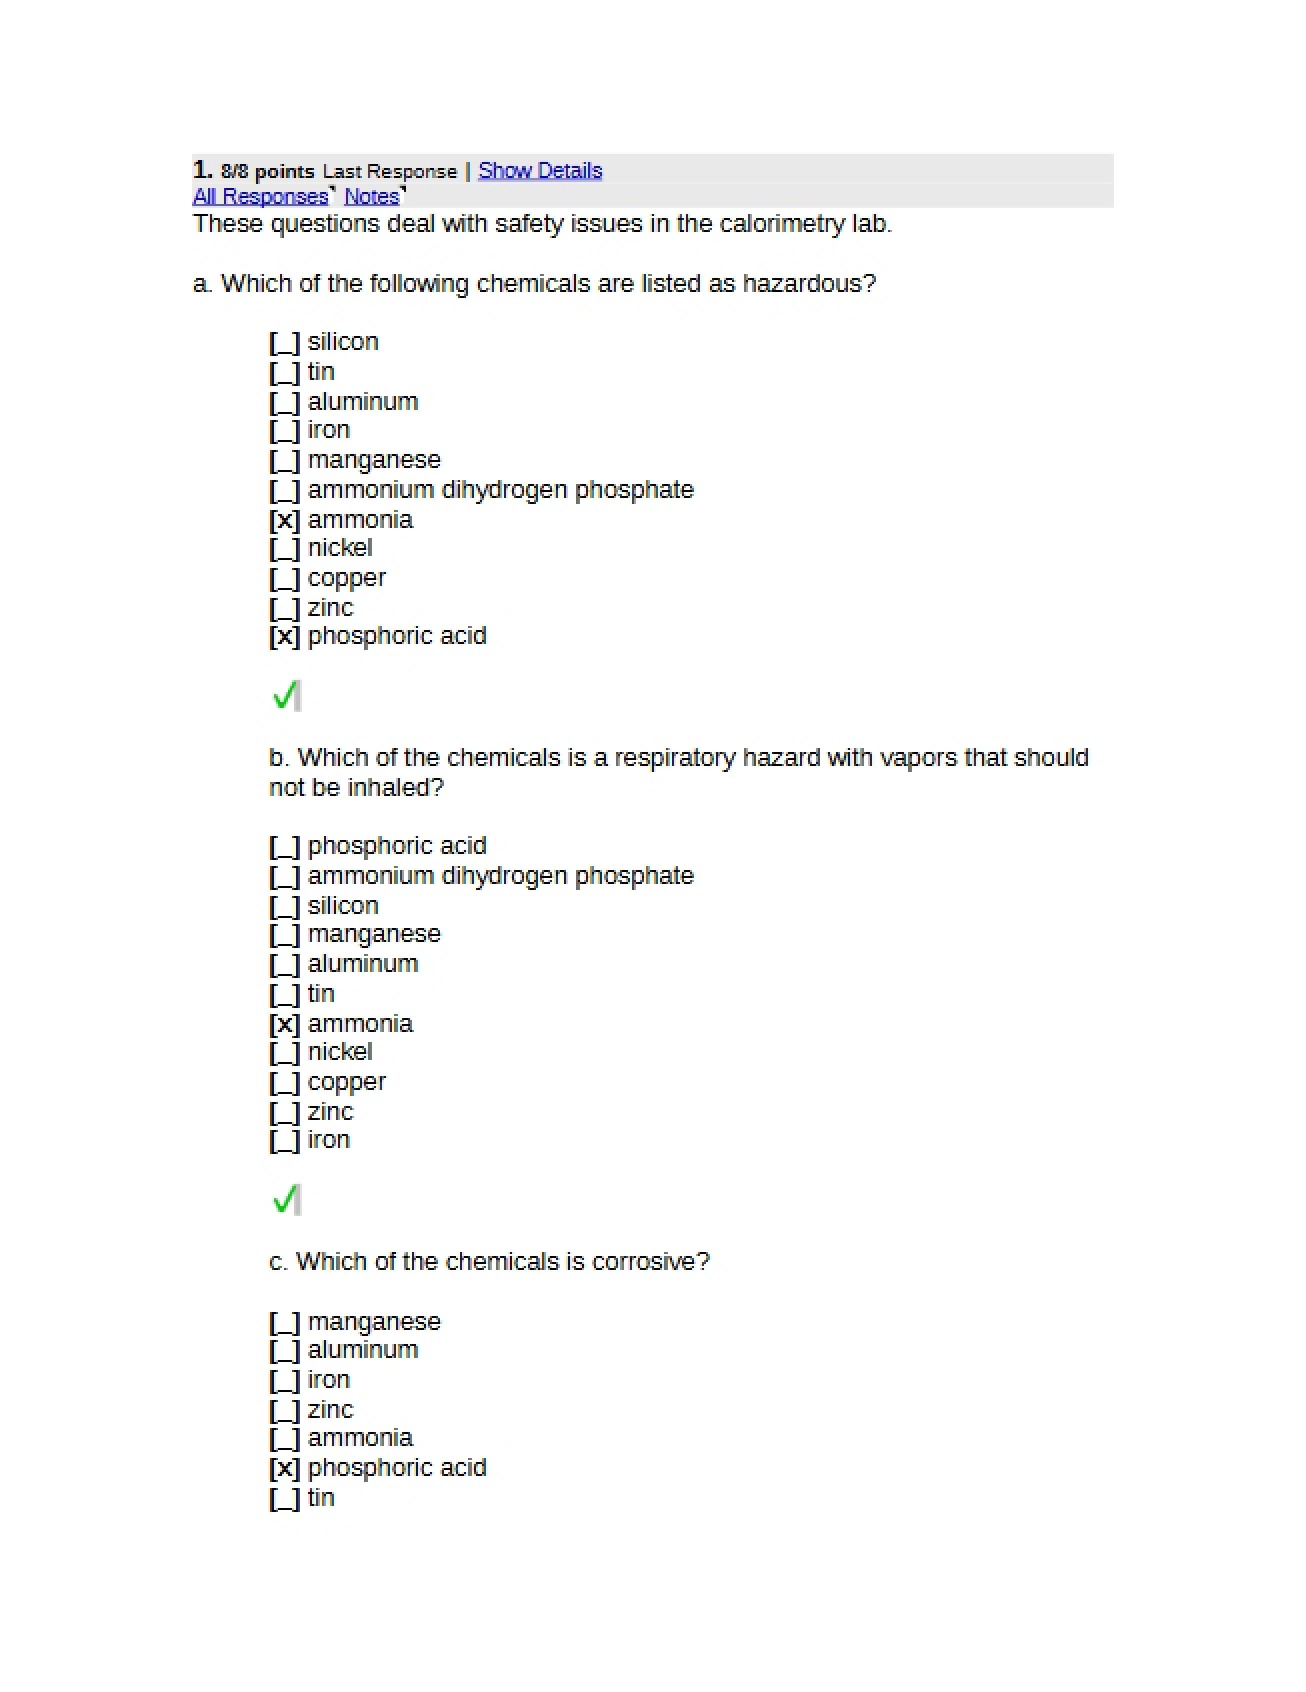Check zinc box in question c

(285, 1411)
